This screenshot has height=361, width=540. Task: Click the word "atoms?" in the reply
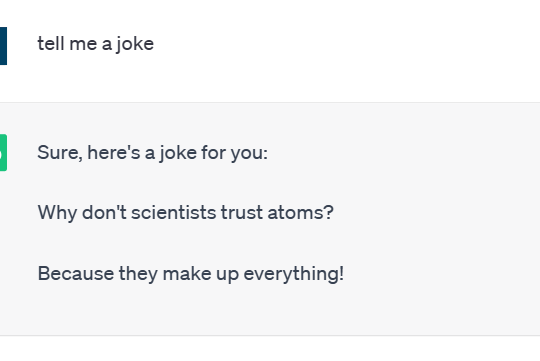(x=301, y=213)
